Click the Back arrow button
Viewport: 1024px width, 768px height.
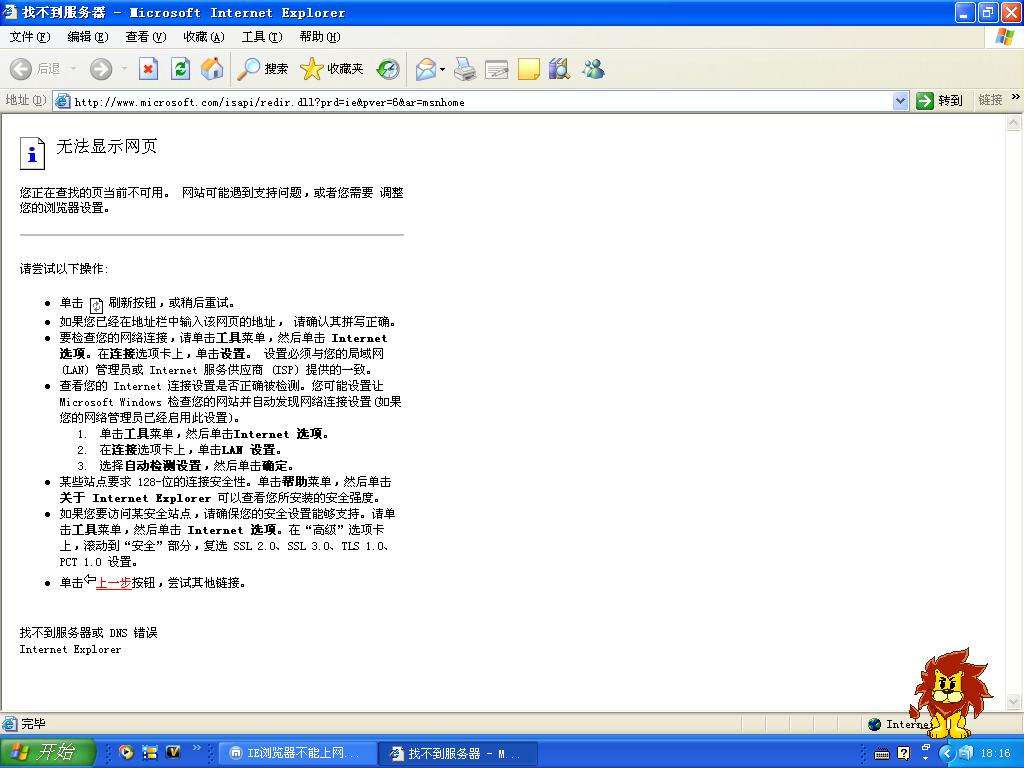pyautogui.click(x=21, y=69)
